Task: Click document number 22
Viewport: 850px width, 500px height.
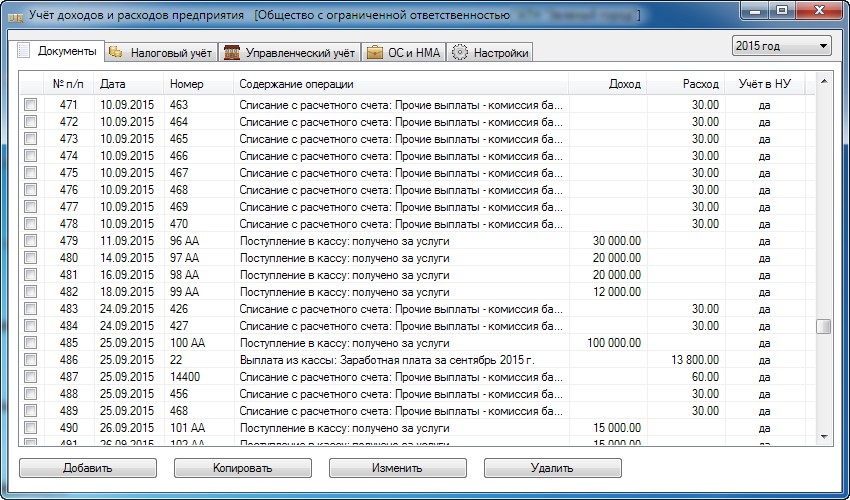Action: [176, 360]
